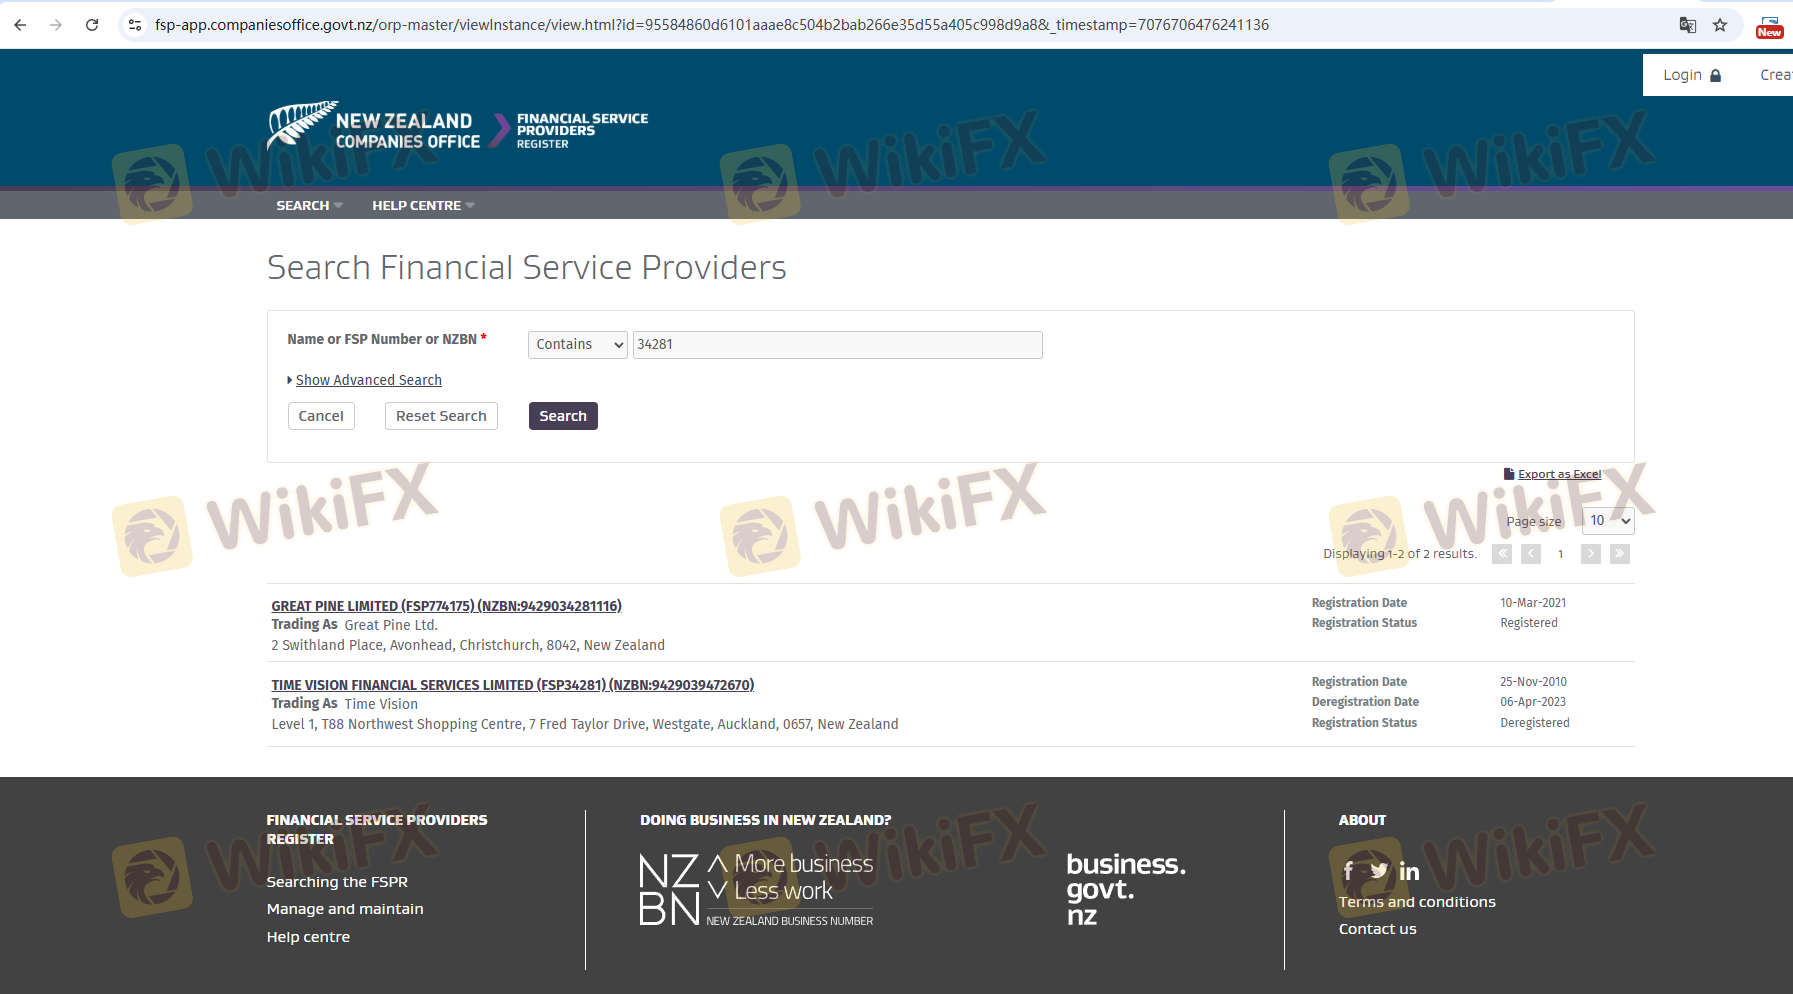Bookmark this page with star icon
The width and height of the screenshot is (1793, 994).
(1720, 25)
